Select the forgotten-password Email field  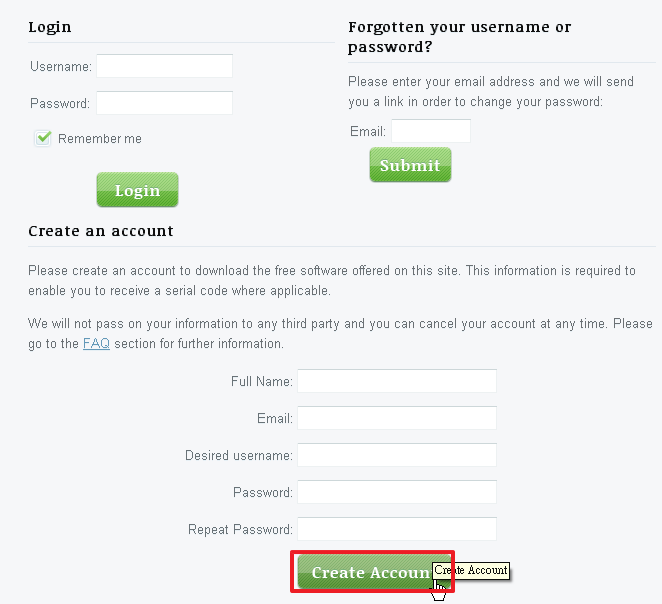coord(431,131)
